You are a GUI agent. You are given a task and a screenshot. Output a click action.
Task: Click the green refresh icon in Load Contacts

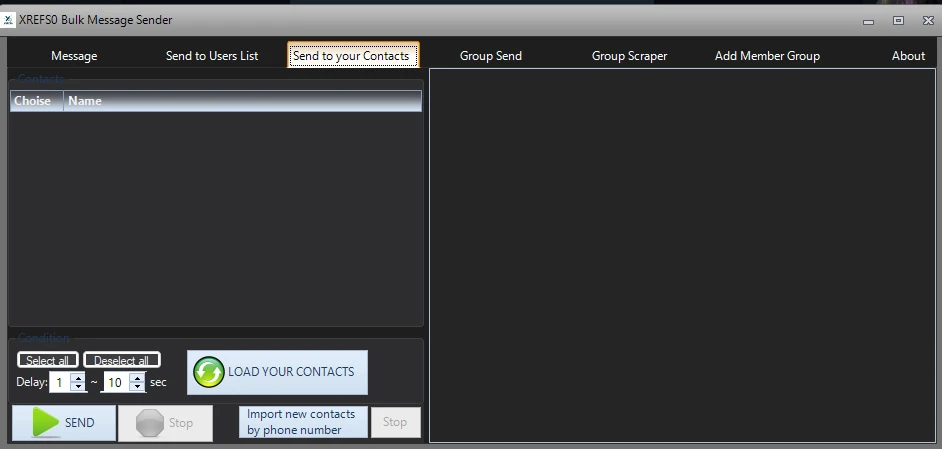tap(208, 372)
